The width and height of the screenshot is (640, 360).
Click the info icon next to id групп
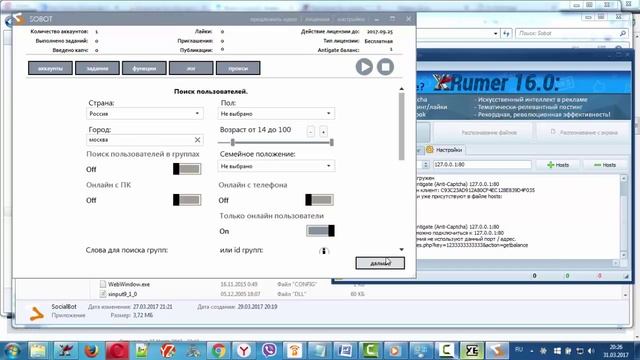324,251
